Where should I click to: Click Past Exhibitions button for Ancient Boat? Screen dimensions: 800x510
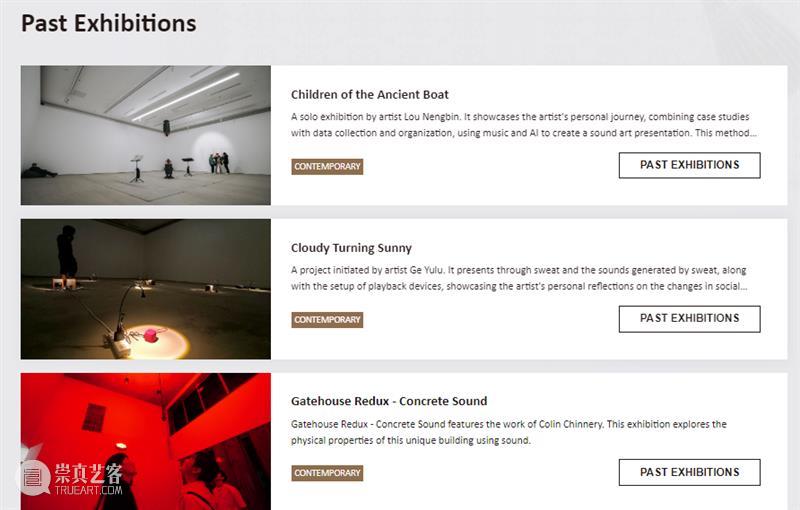click(689, 165)
